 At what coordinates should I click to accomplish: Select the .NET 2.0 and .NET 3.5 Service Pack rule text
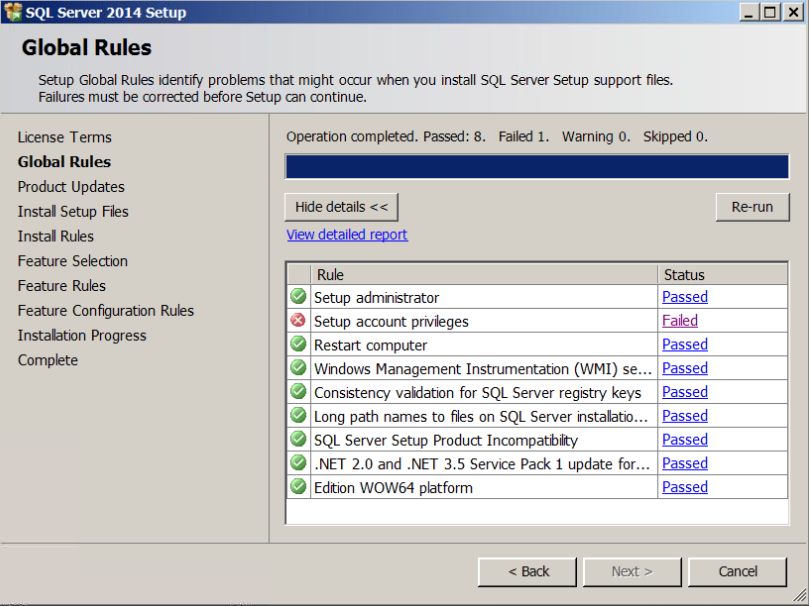[482, 464]
